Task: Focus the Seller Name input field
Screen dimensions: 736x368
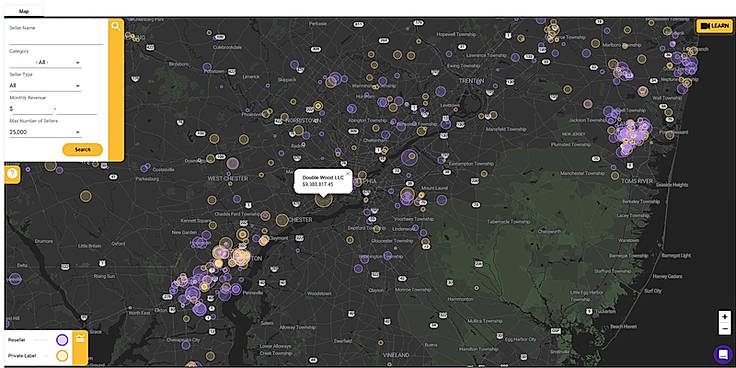Action: click(56, 39)
